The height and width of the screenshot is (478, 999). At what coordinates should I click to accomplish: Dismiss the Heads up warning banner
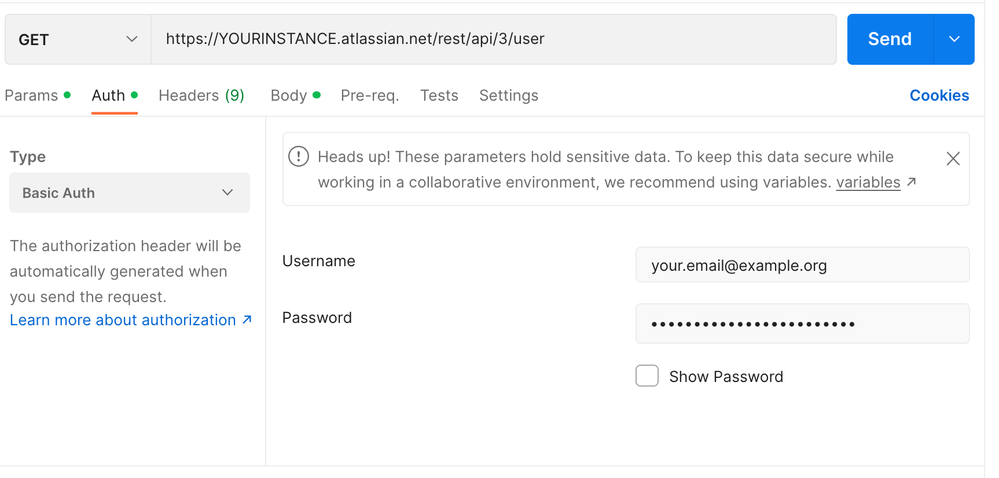952,159
